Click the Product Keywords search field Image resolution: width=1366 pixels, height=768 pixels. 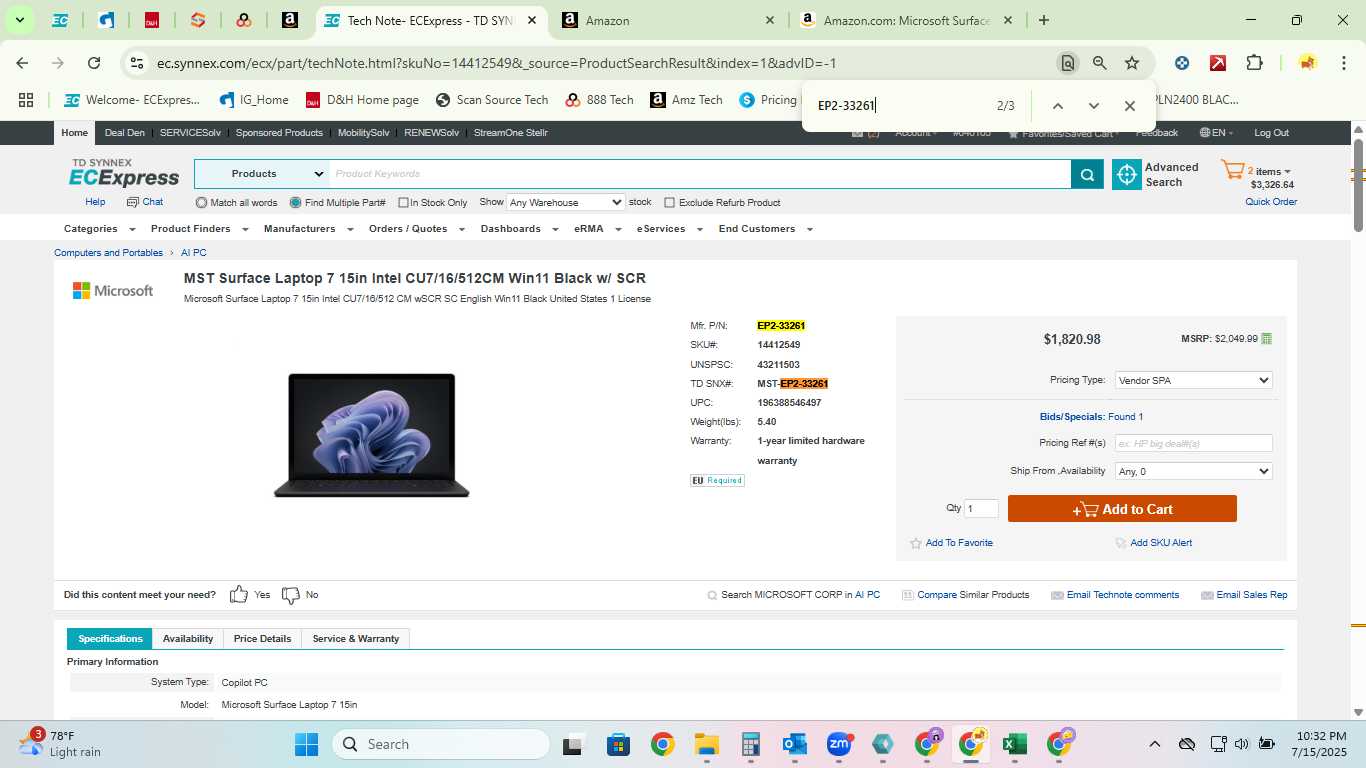click(x=700, y=174)
